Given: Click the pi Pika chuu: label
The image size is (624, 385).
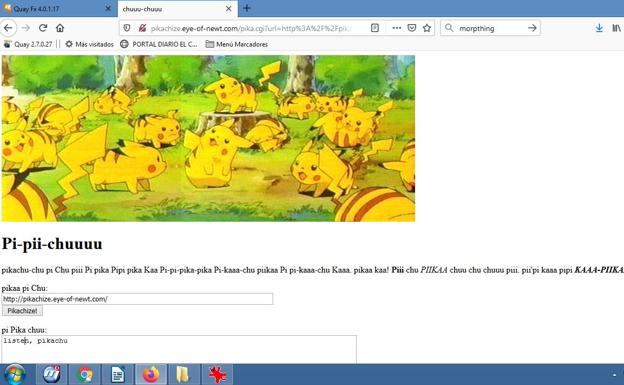Looking at the screenshot, I should click(x=24, y=330).
